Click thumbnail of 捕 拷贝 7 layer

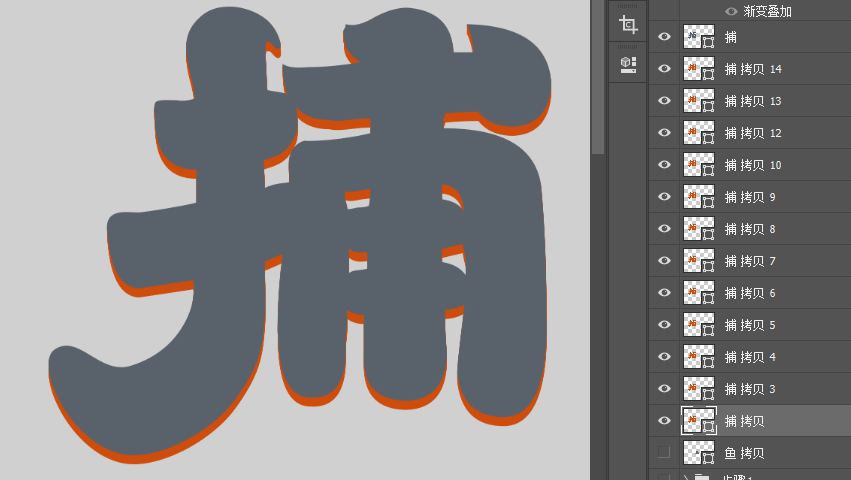coord(699,261)
